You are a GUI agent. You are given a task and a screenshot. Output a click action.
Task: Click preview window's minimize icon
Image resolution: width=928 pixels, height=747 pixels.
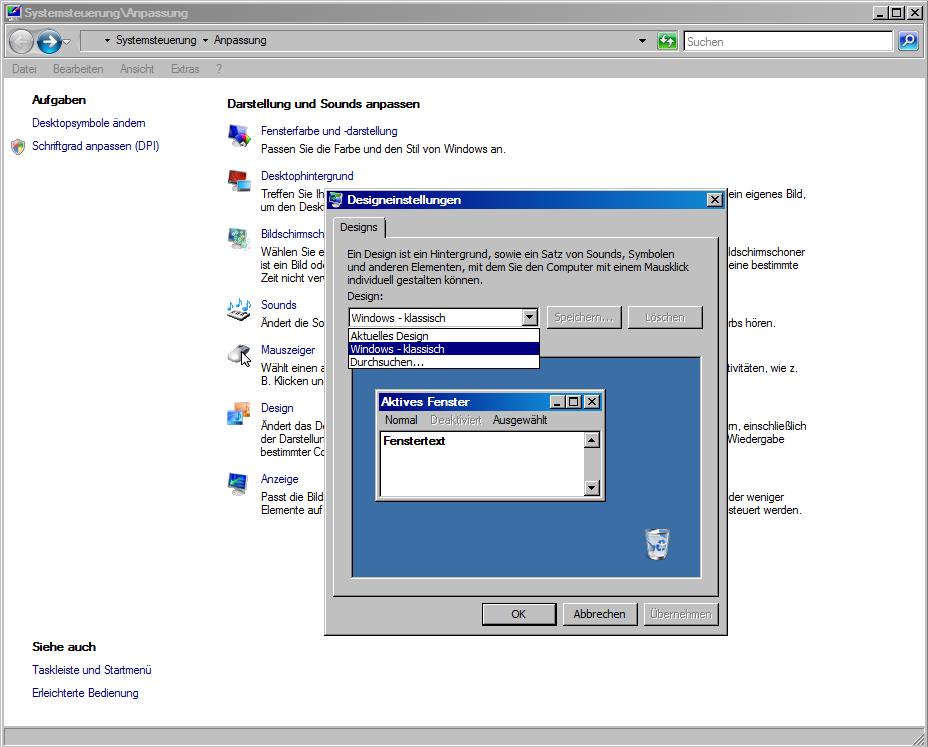point(557,402)
